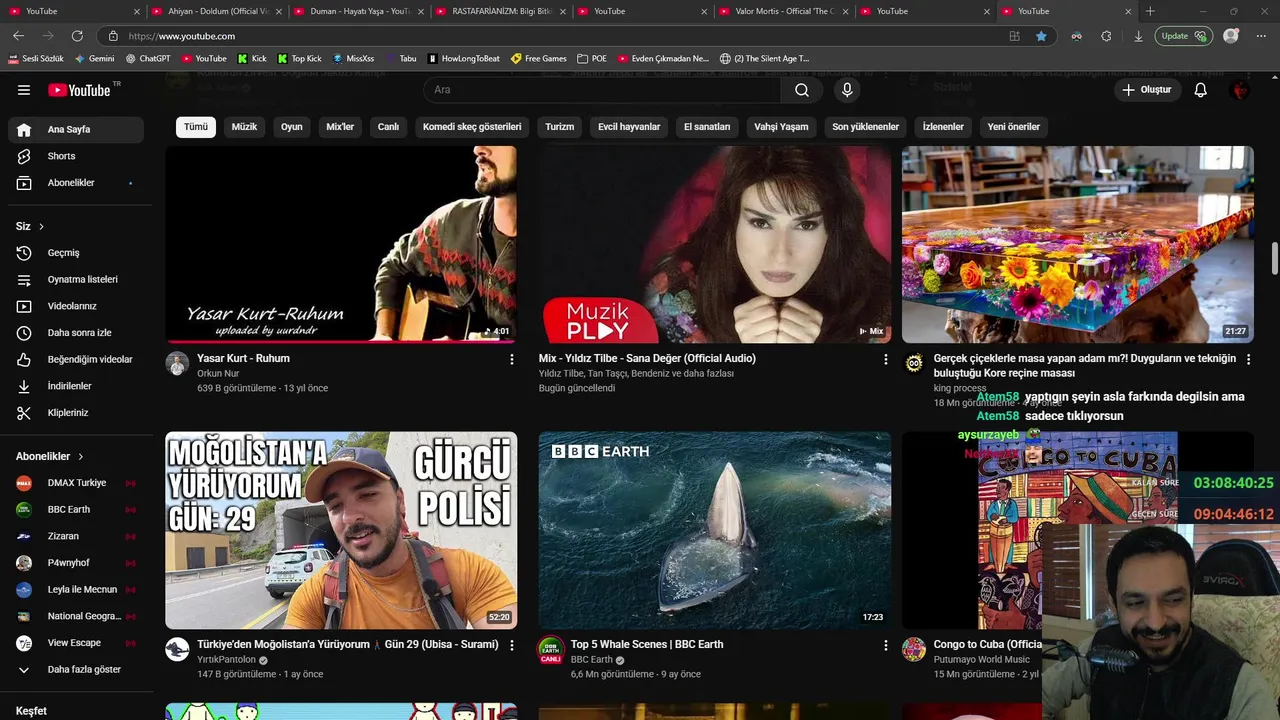Open Daha sonra izle list

(x=76, y=332)
